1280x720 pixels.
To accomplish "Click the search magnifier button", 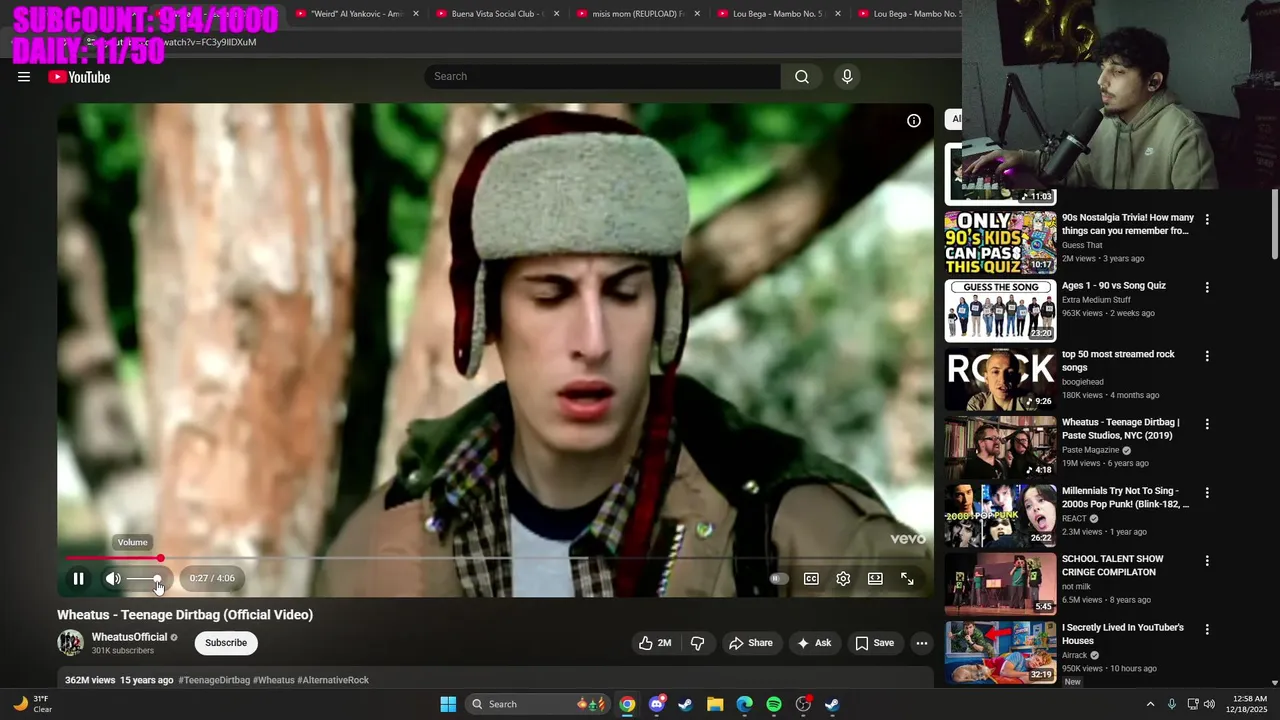I will (802, 77).
